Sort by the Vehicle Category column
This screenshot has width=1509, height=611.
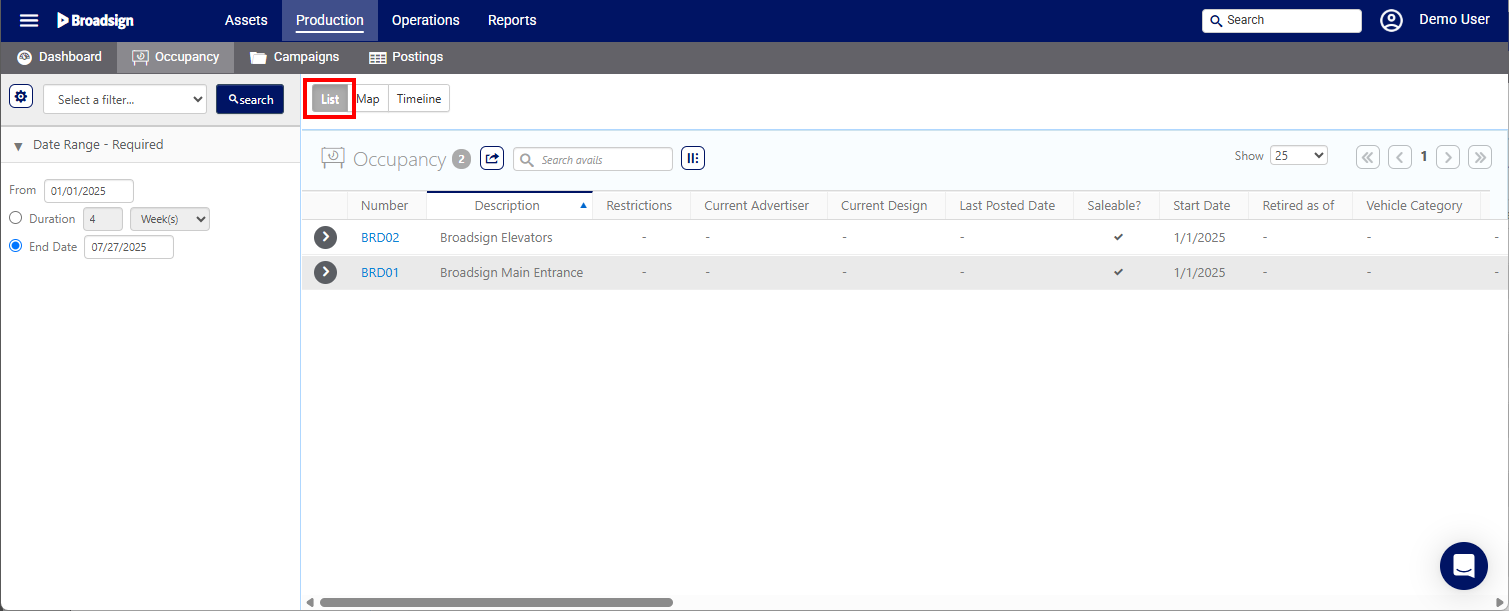pos(1414,205)
